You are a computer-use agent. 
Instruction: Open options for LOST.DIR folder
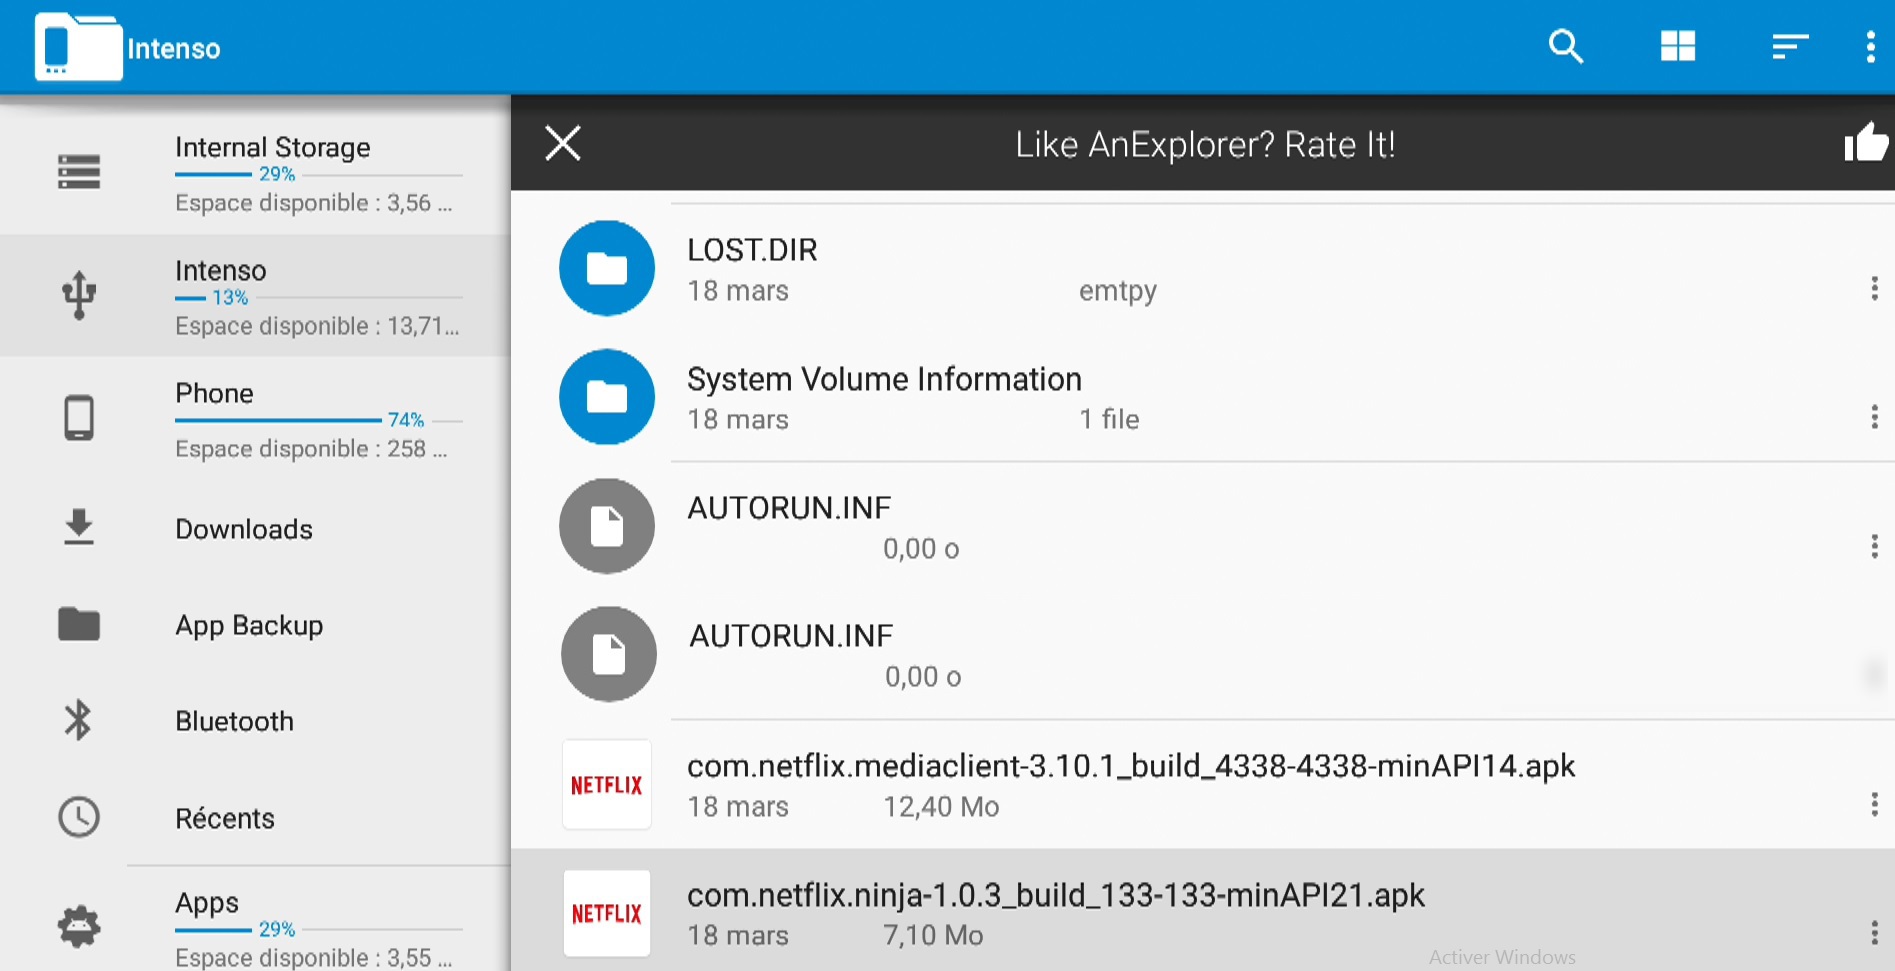(1873, 289)
